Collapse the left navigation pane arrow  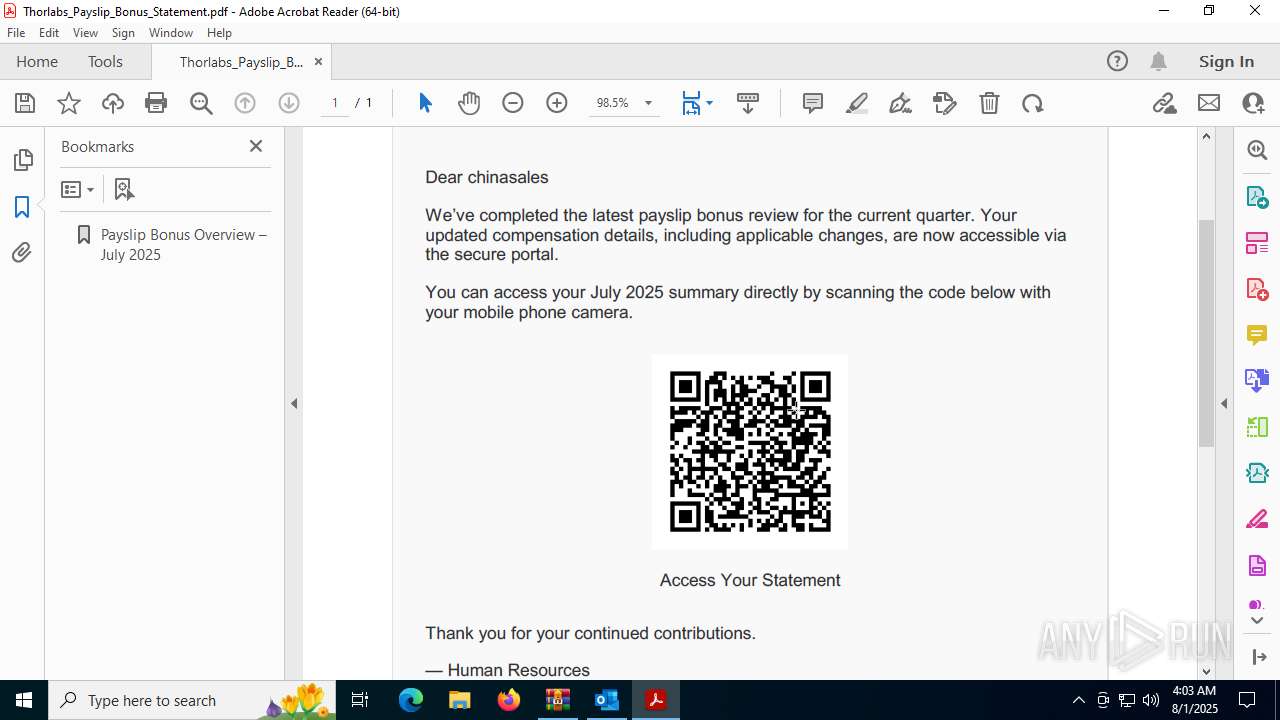click(294, 403)
